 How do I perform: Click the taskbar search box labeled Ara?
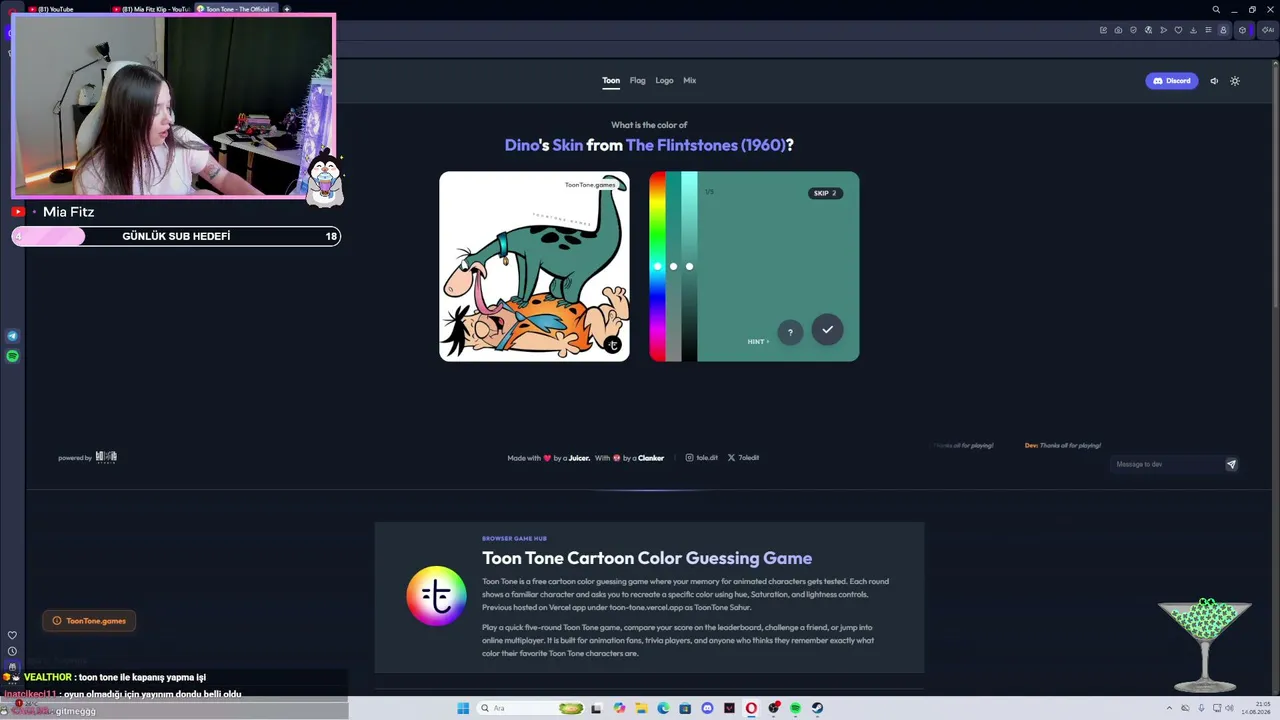coord(531,708)
